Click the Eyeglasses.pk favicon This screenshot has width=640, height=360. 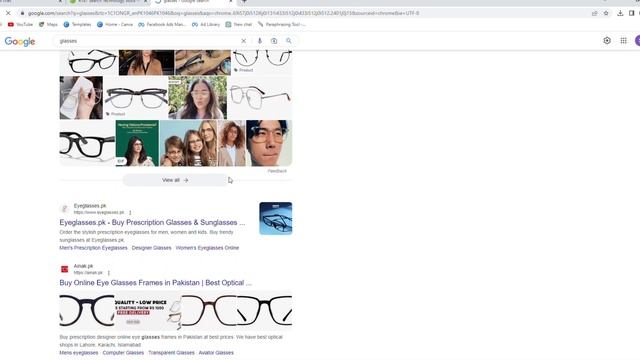click(x=64, y=209)
